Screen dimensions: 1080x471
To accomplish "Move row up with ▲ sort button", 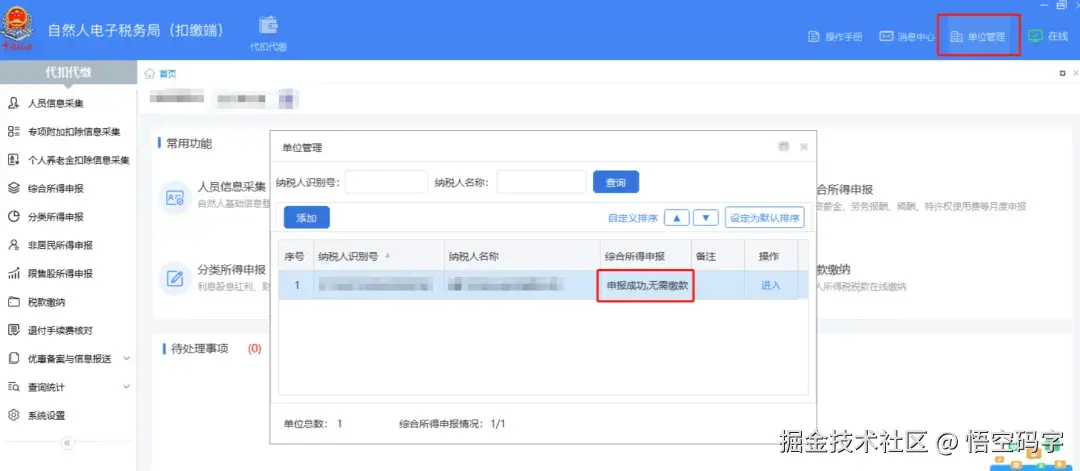I will [x=676, y=218].
